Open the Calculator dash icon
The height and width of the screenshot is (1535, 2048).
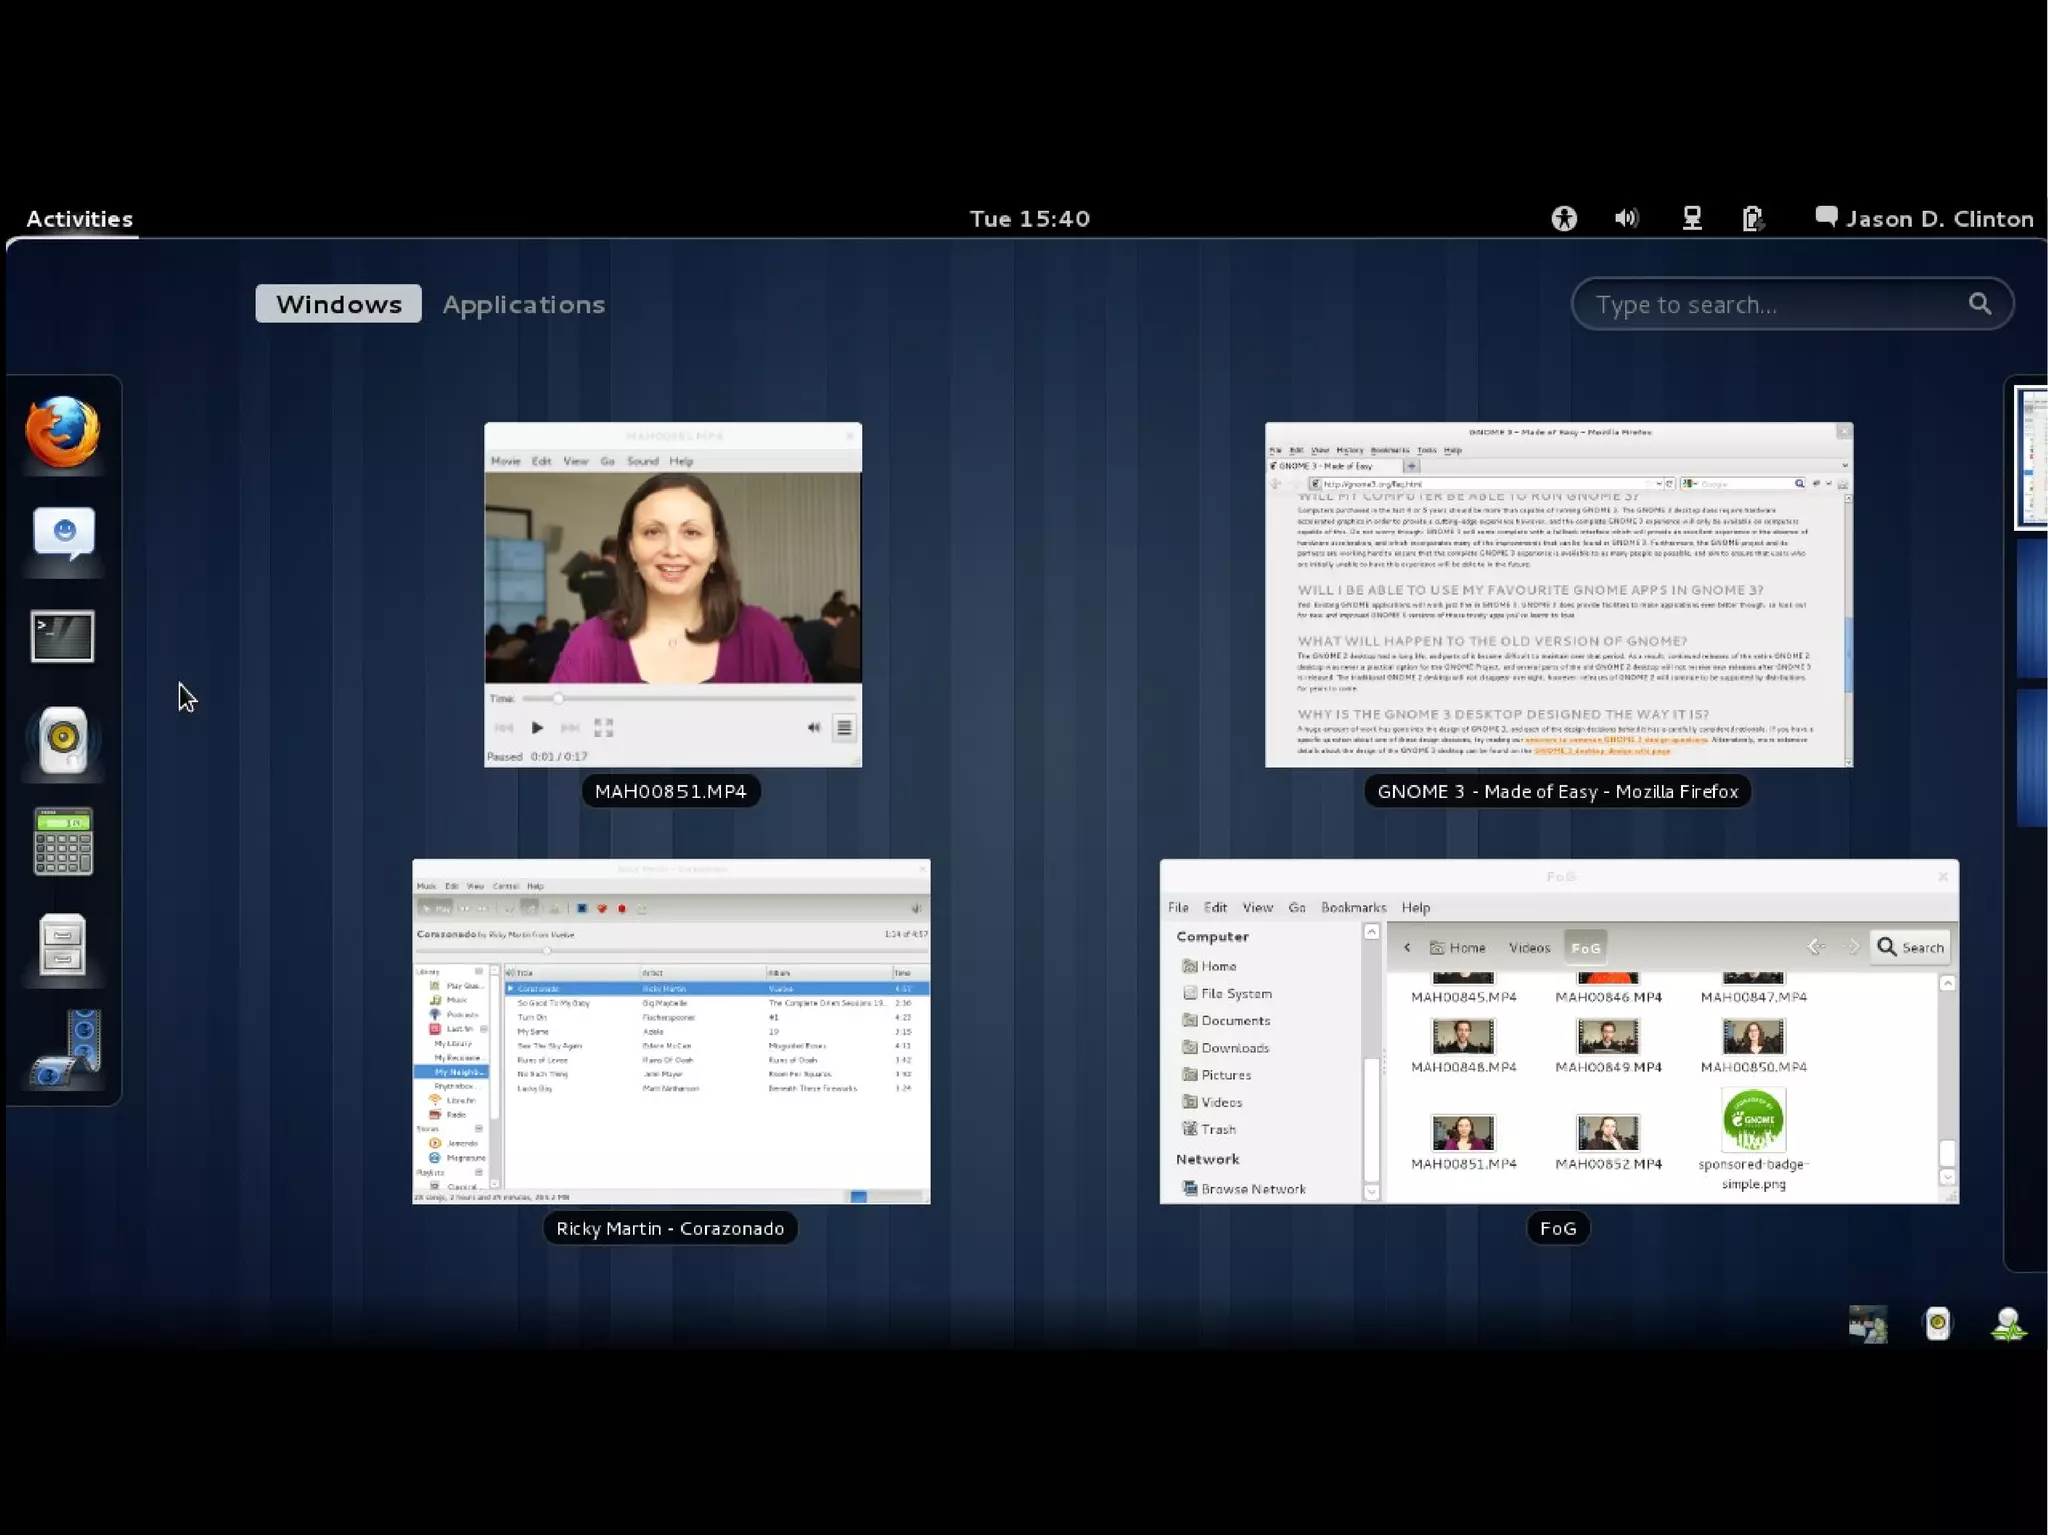coord(63,842)
